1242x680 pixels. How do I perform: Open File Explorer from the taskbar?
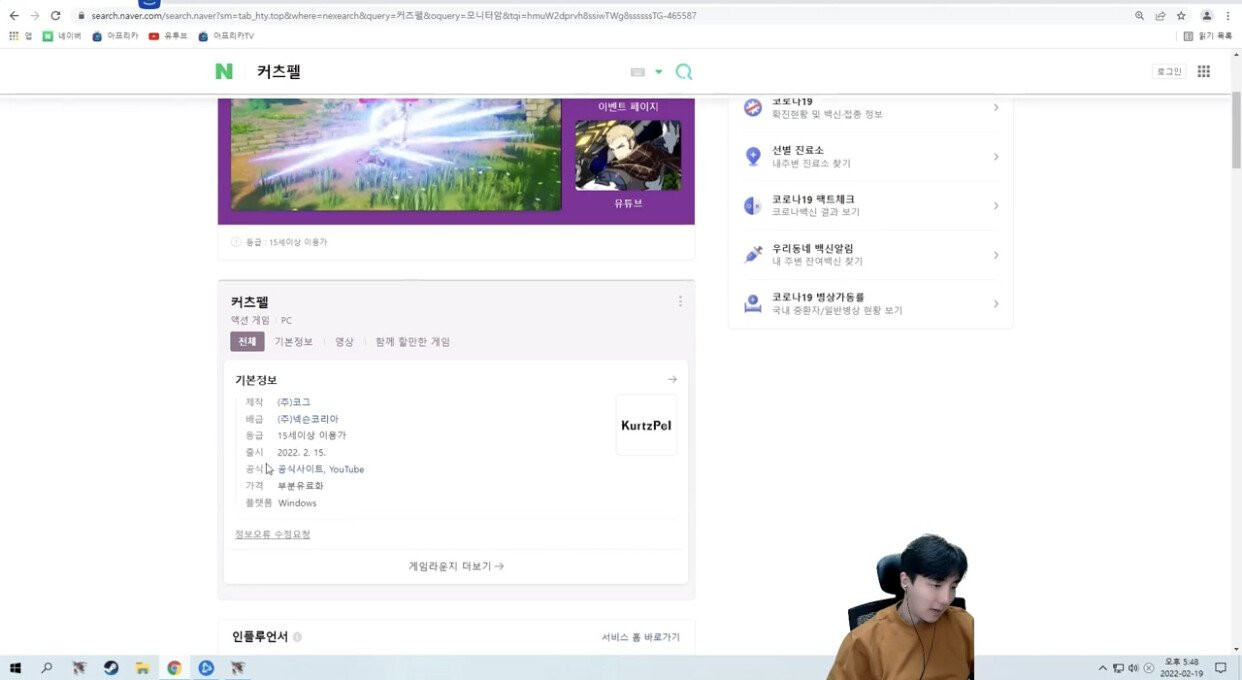coord(143,668)
